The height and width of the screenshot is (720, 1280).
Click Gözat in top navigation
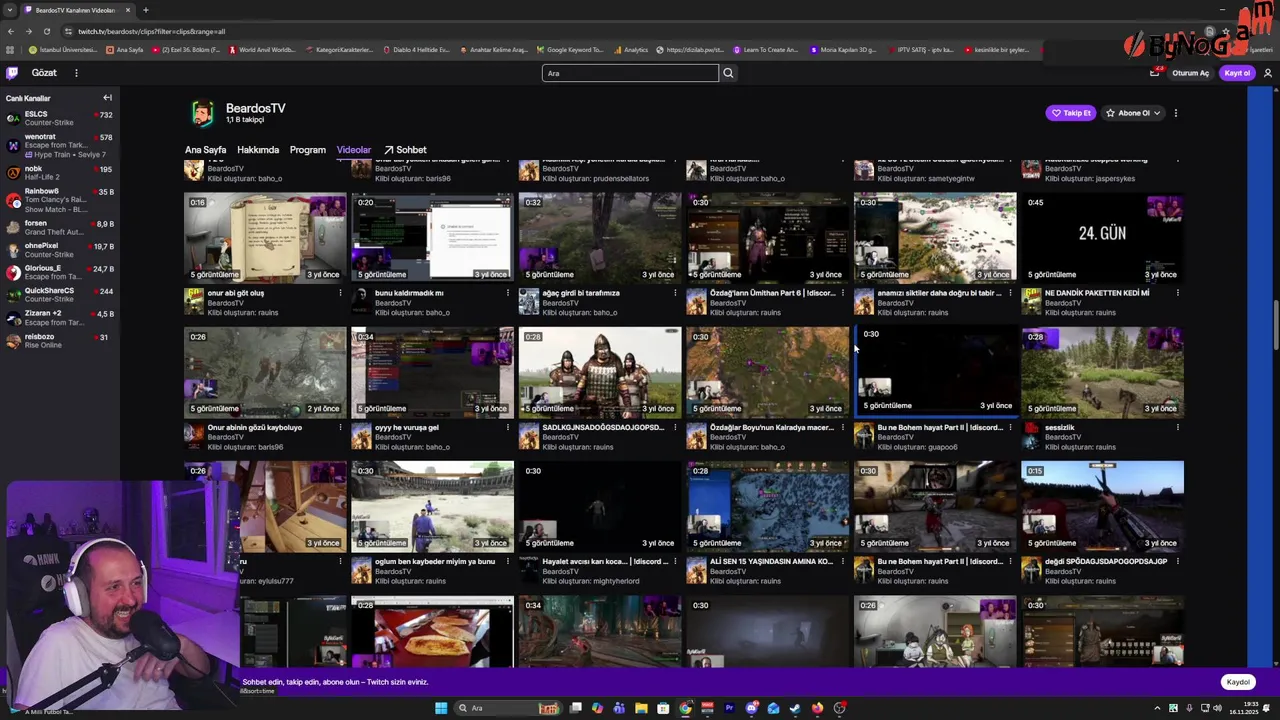click(44, 73)
